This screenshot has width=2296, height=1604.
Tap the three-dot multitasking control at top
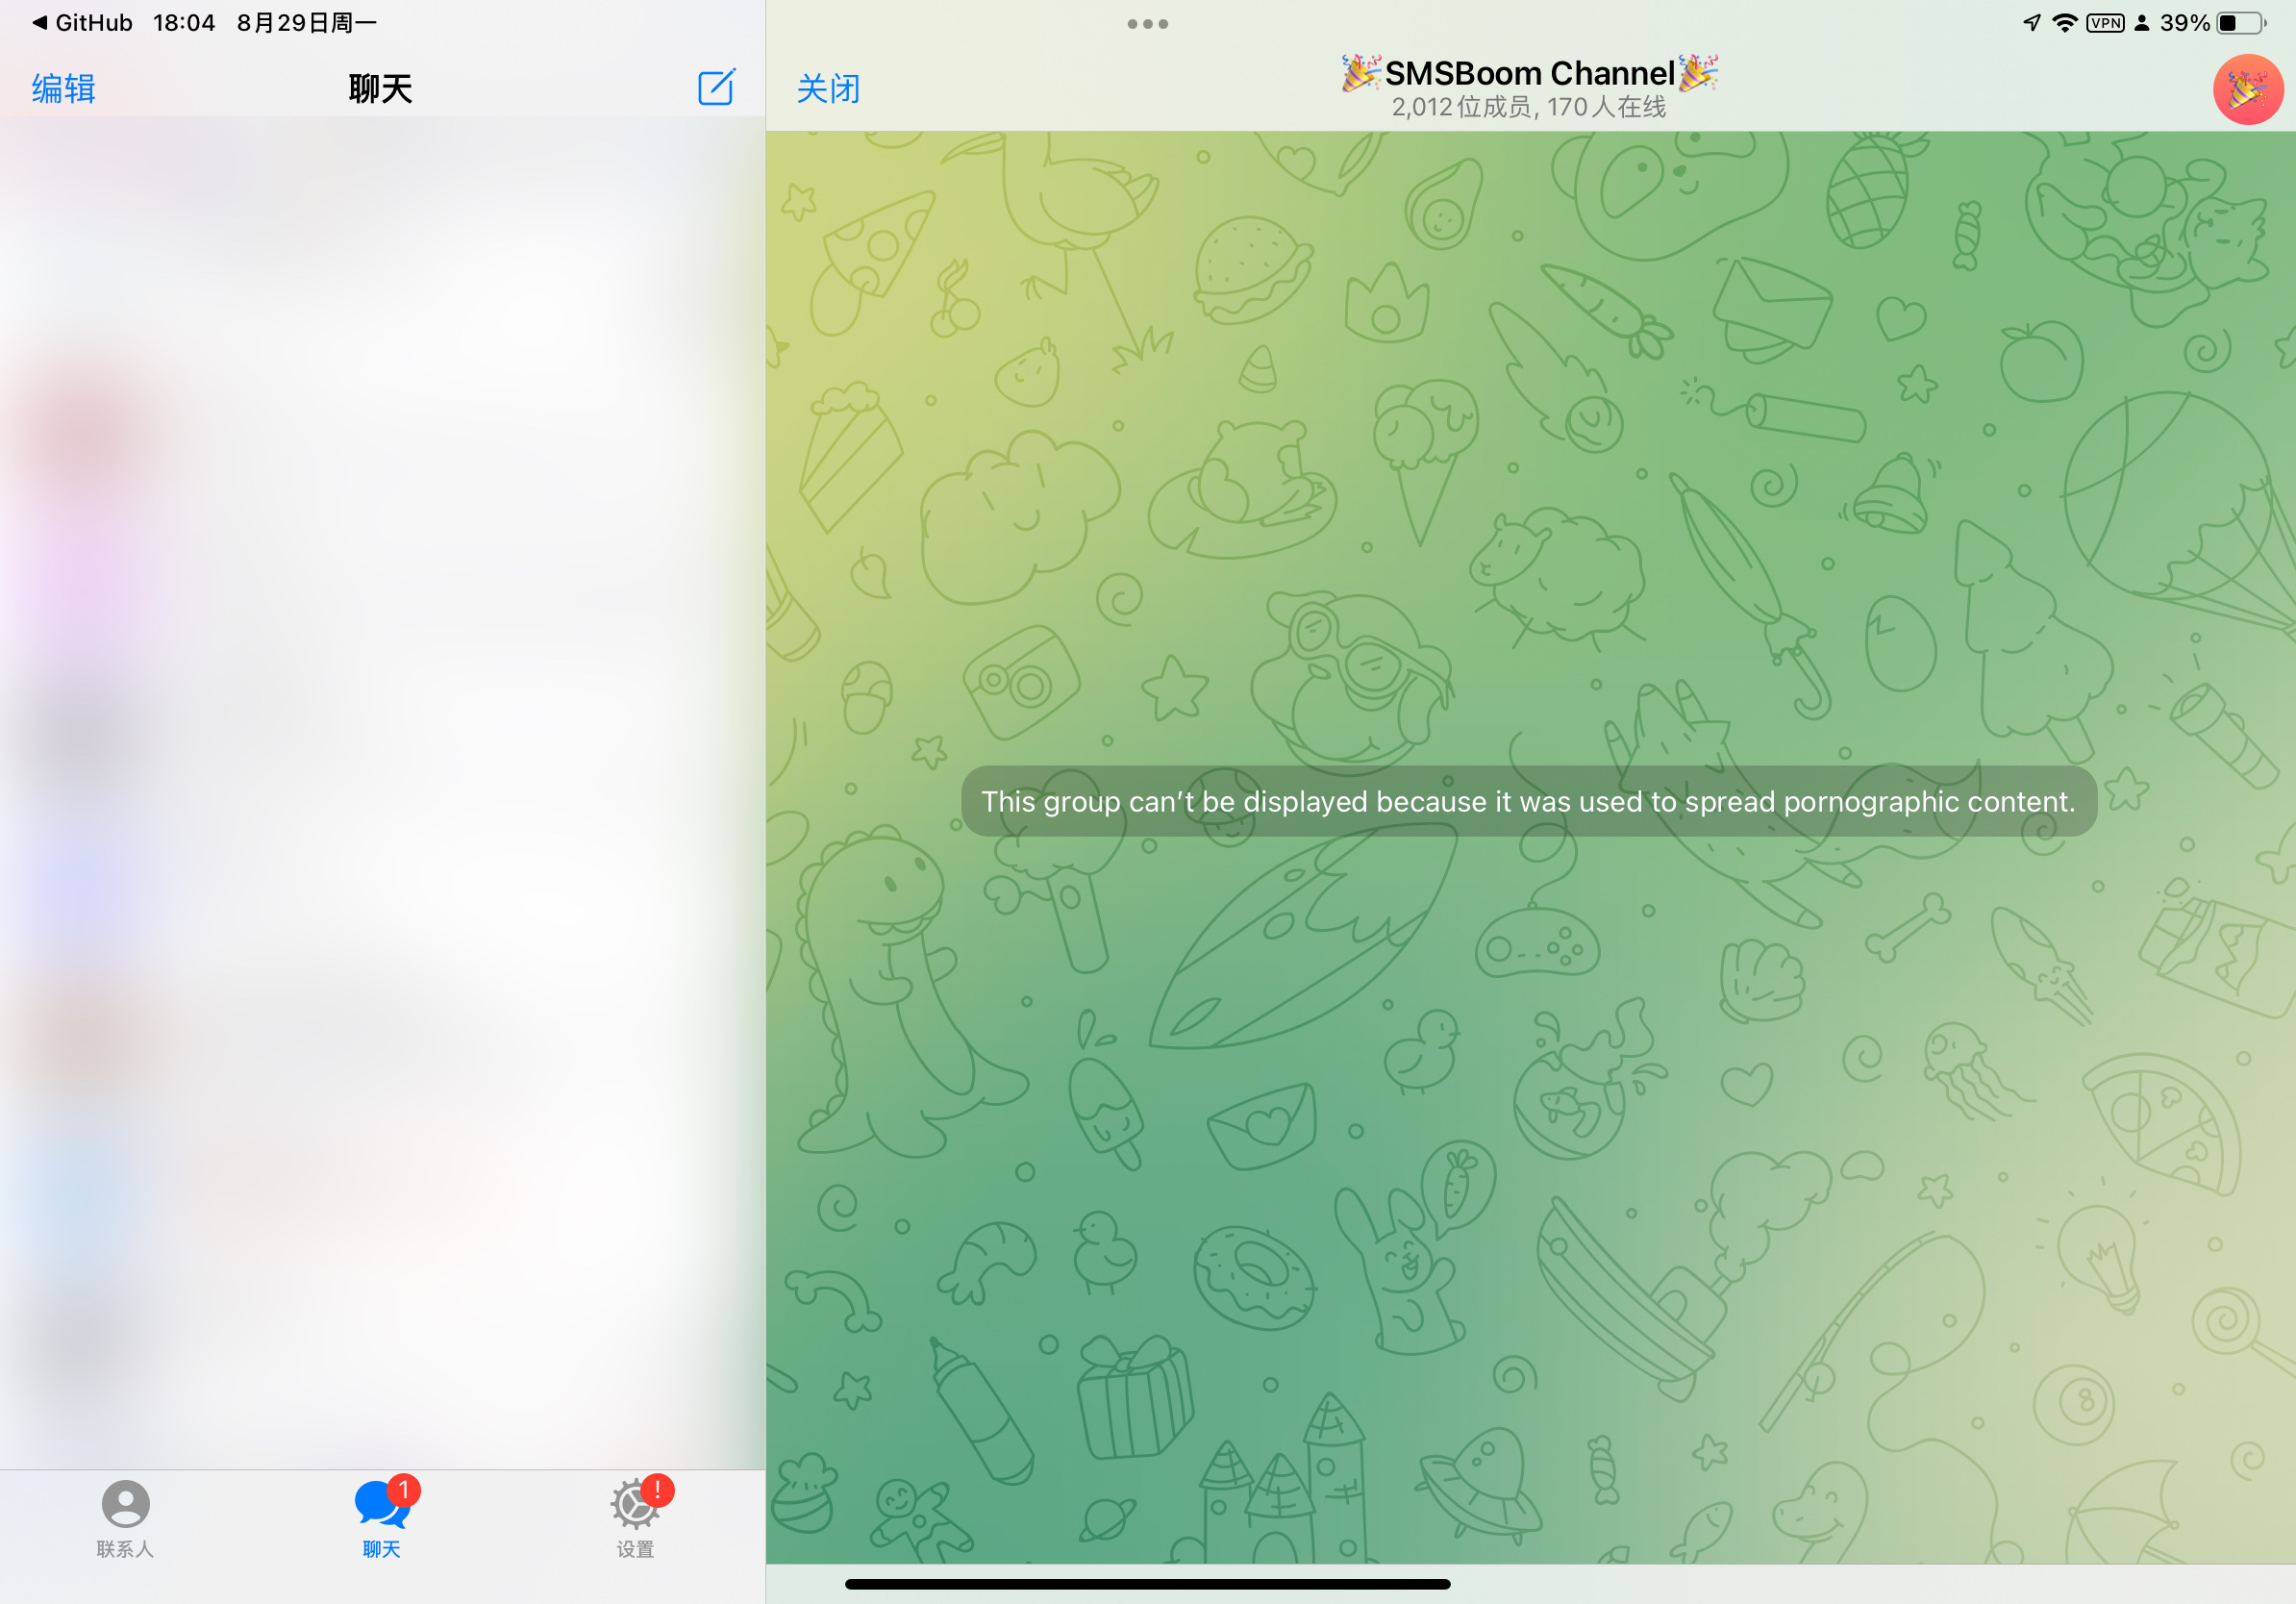pyautogui.click(x=1147, y=24)
